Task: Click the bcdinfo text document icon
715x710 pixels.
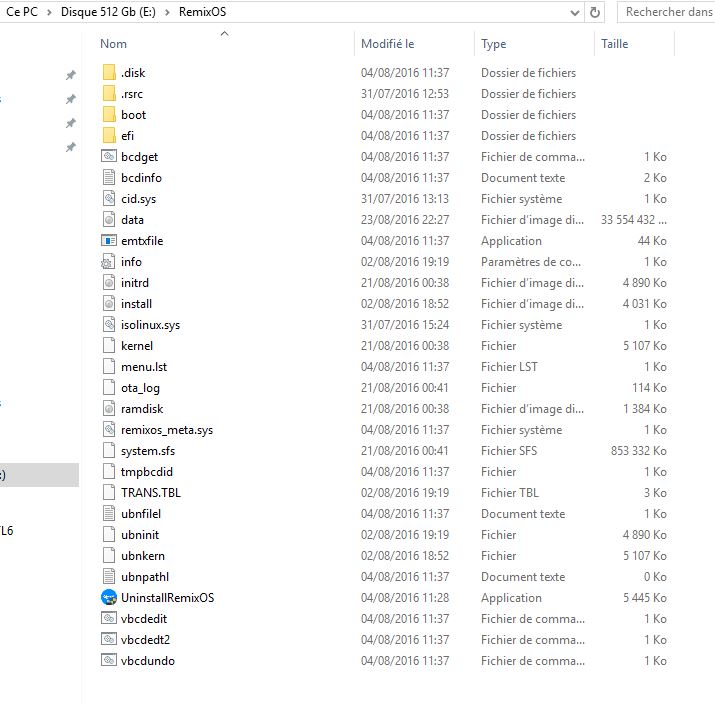Action: (109, 177)
